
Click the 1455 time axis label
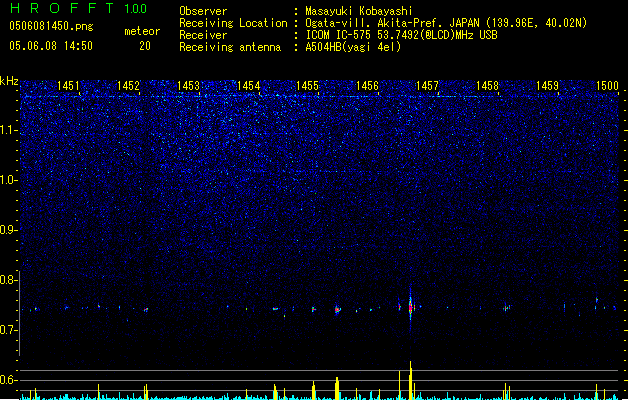[x=307, y=85]
